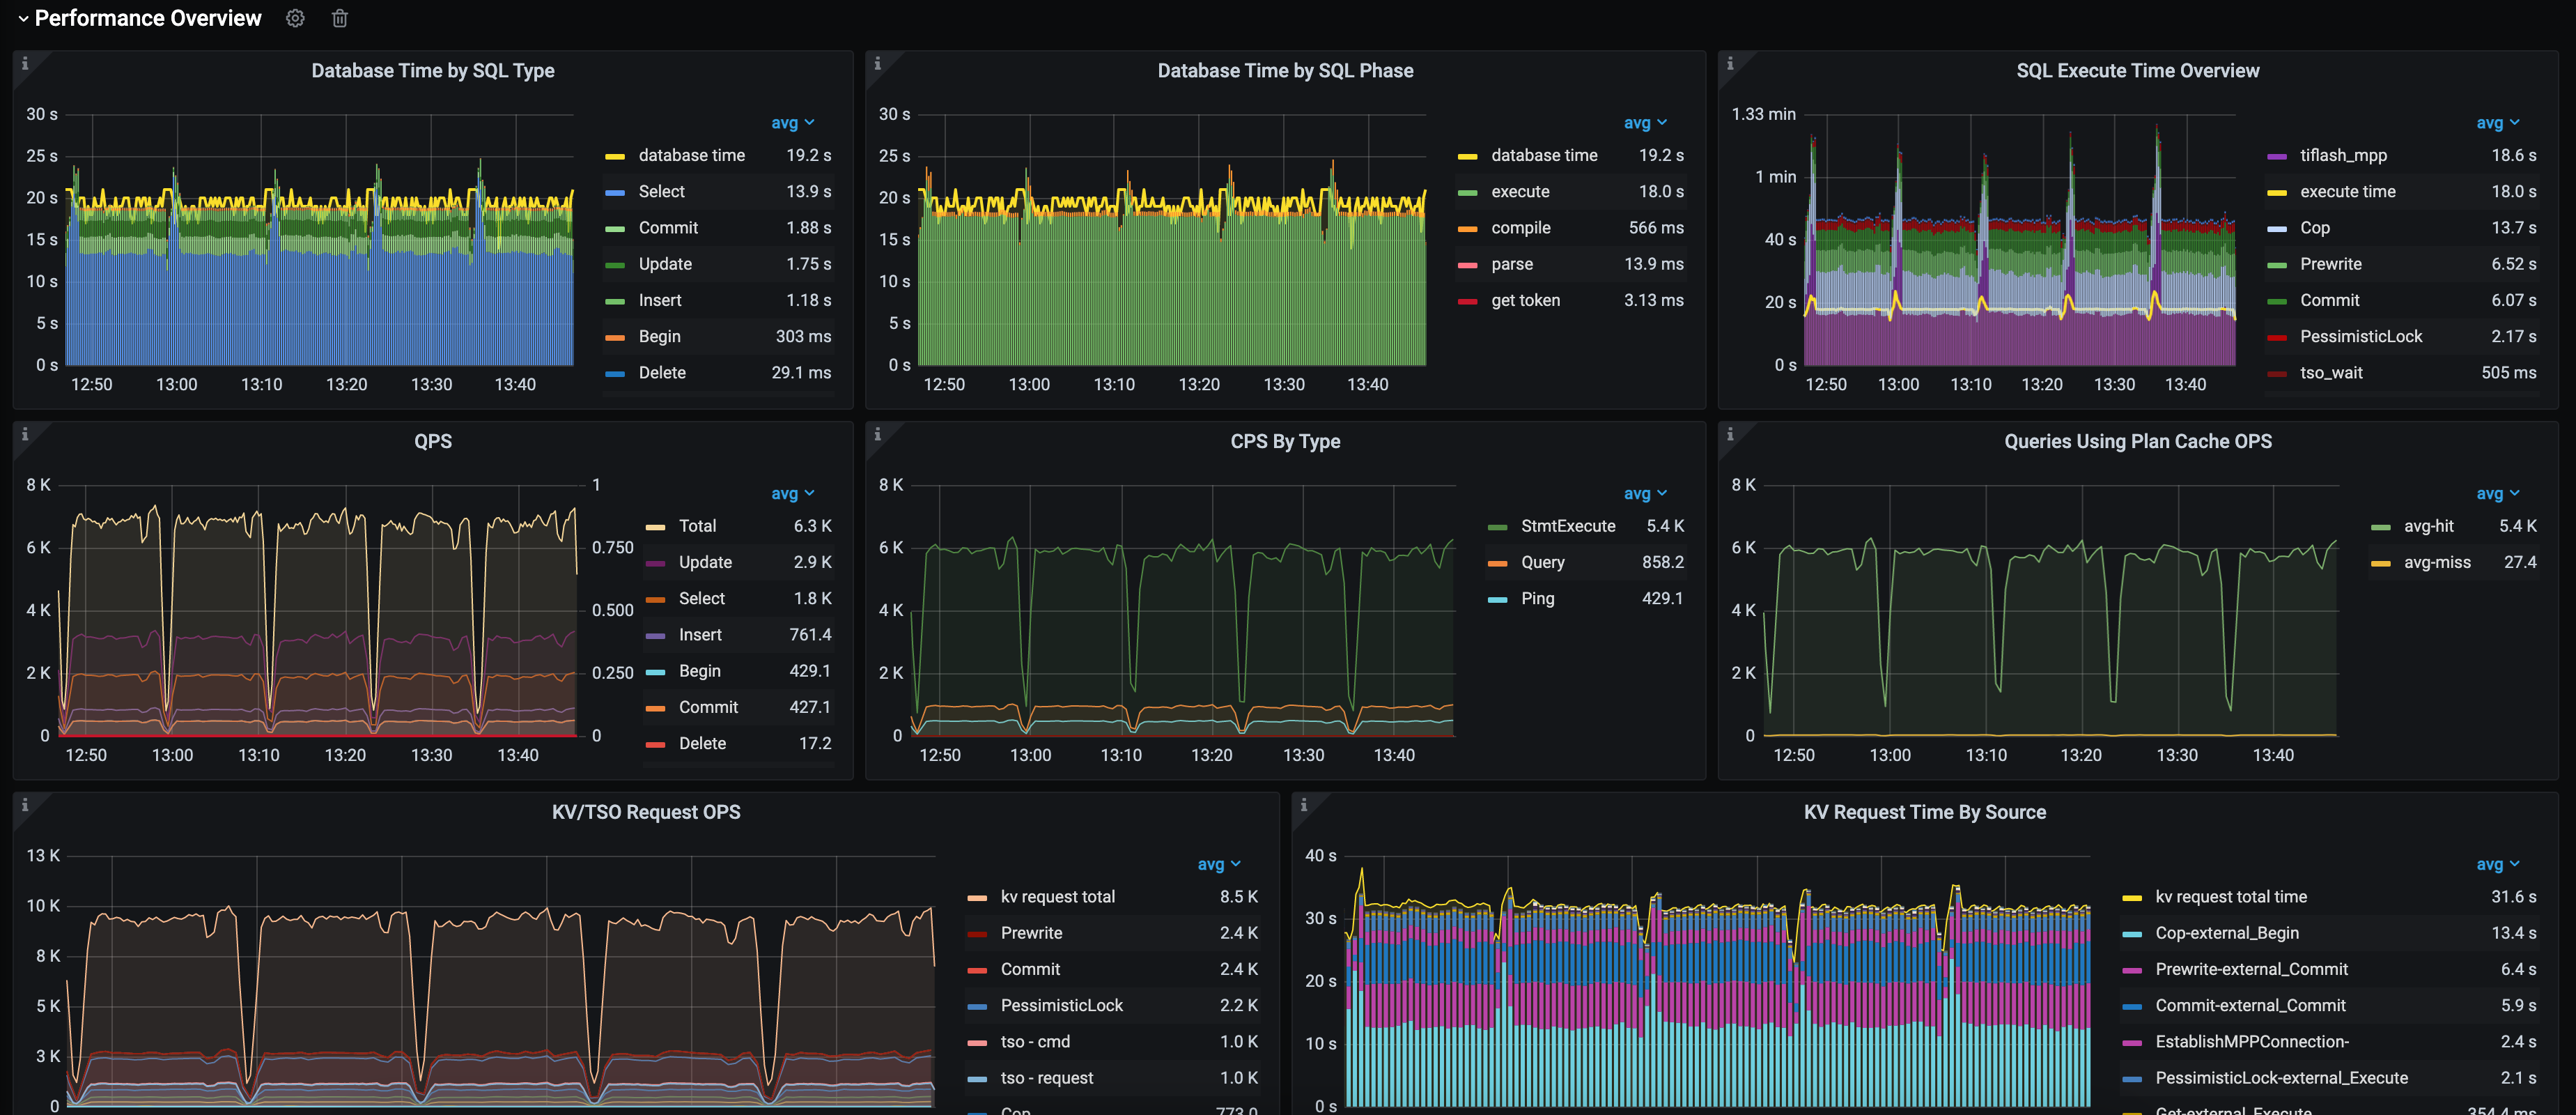Open the avg dropdown in the QPS legend
The image size is (2576, 1115).
[793, 493]
